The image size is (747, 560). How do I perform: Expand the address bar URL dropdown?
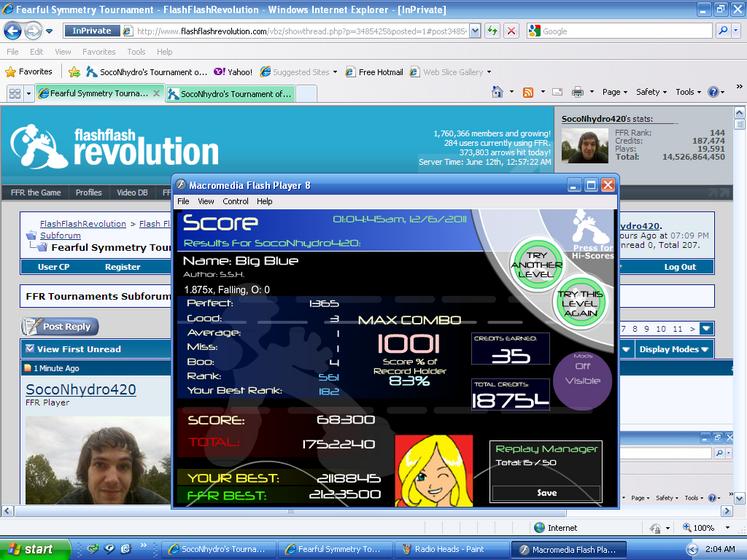[x=474, y=31]
